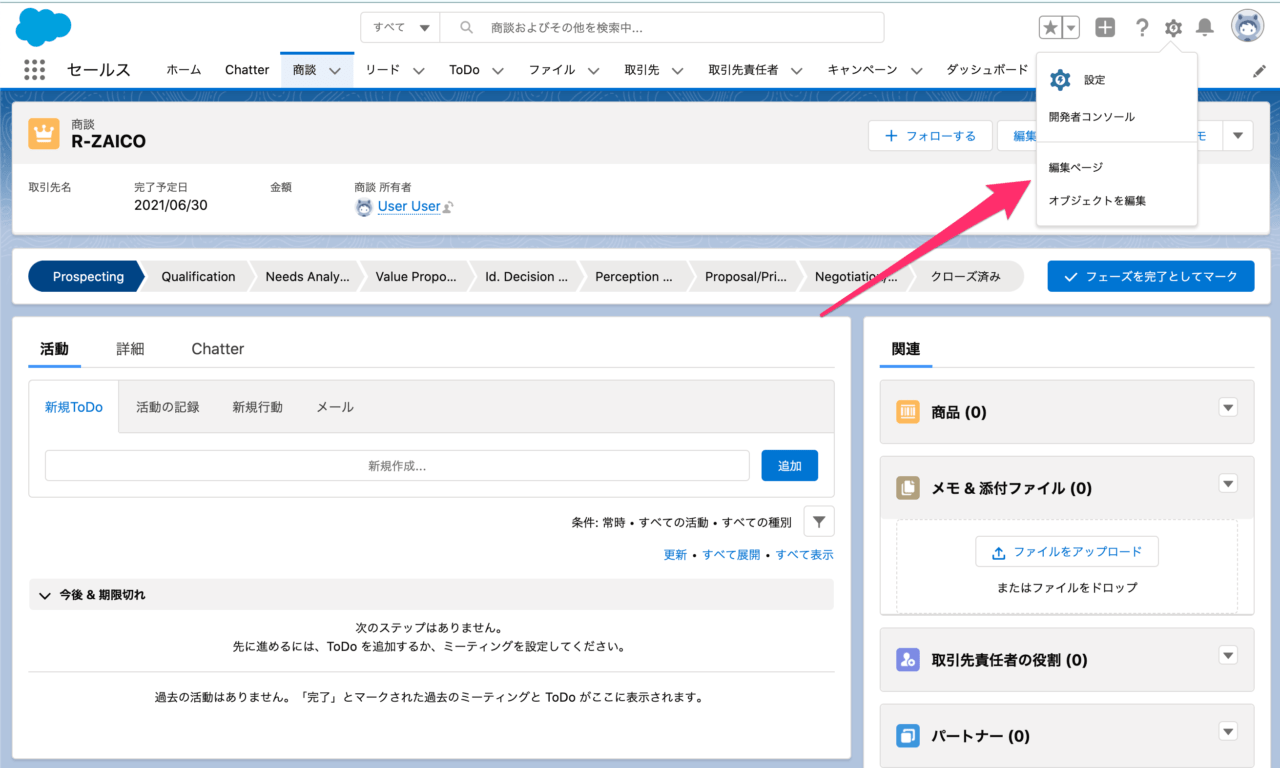Image resolution: width=1280 pixels, height=768 pixels.
Task: Click the filter icon for activities
Action: tap(819, 521)
